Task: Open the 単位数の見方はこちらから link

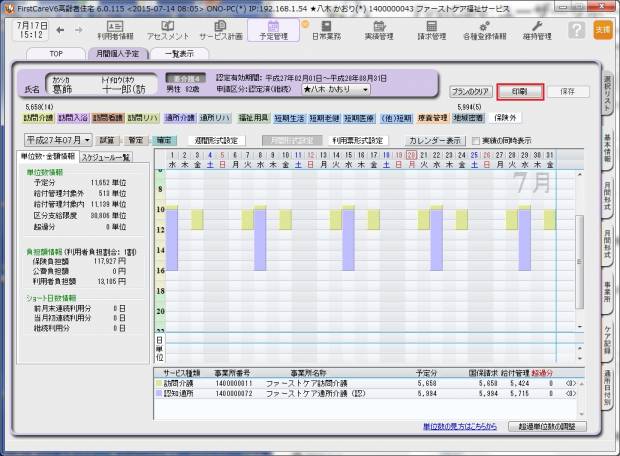Action: [461, 427]
